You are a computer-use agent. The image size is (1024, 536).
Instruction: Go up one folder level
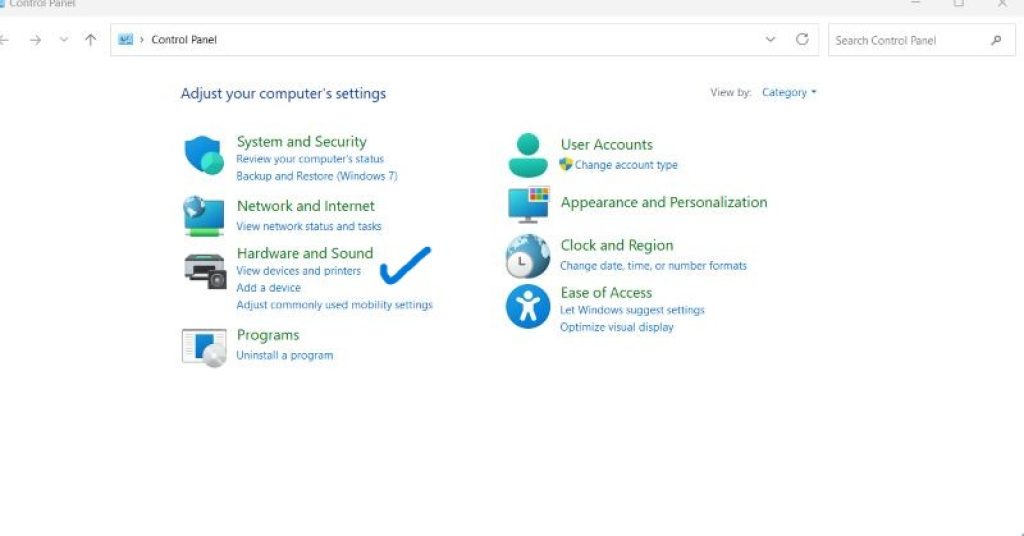tap(91, 40)
